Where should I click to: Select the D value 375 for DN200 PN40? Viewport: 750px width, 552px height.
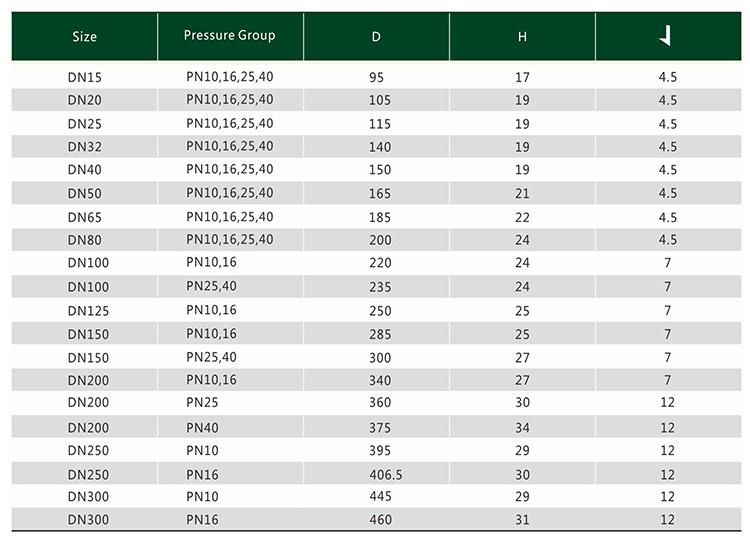380,428
